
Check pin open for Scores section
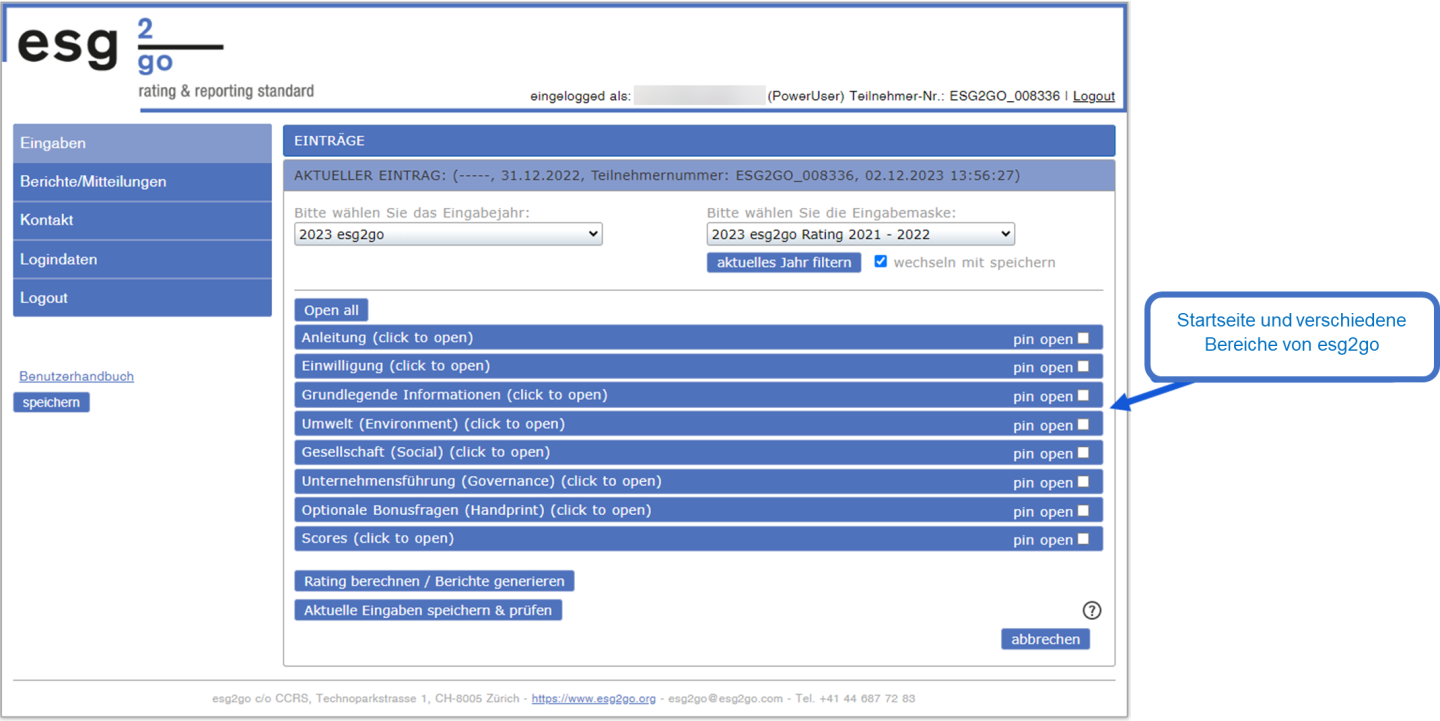(1083, 539)
